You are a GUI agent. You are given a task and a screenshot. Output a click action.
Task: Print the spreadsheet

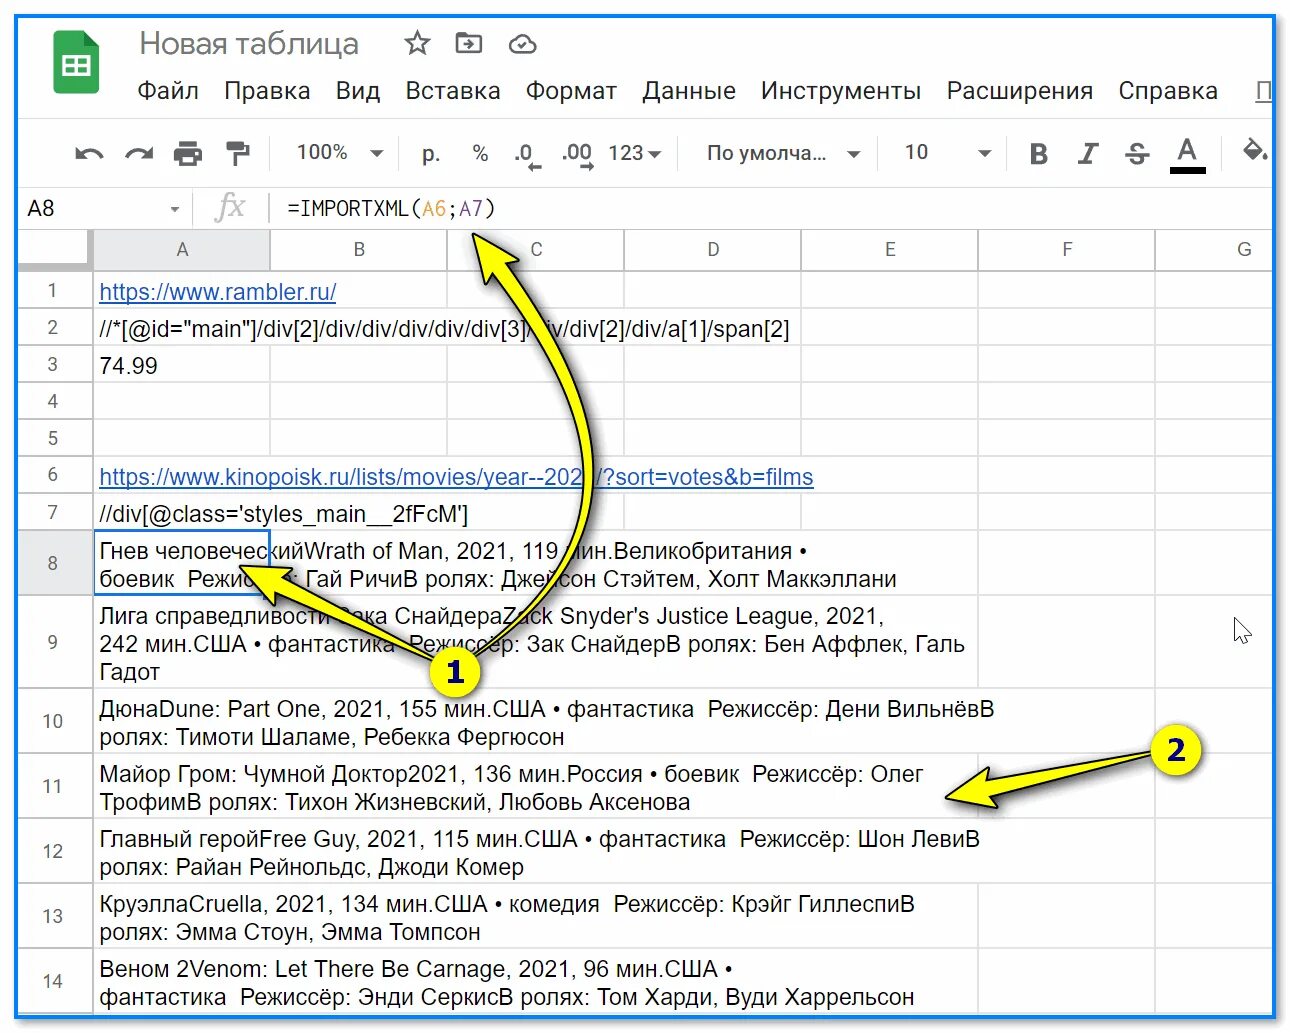click(187, 153)
